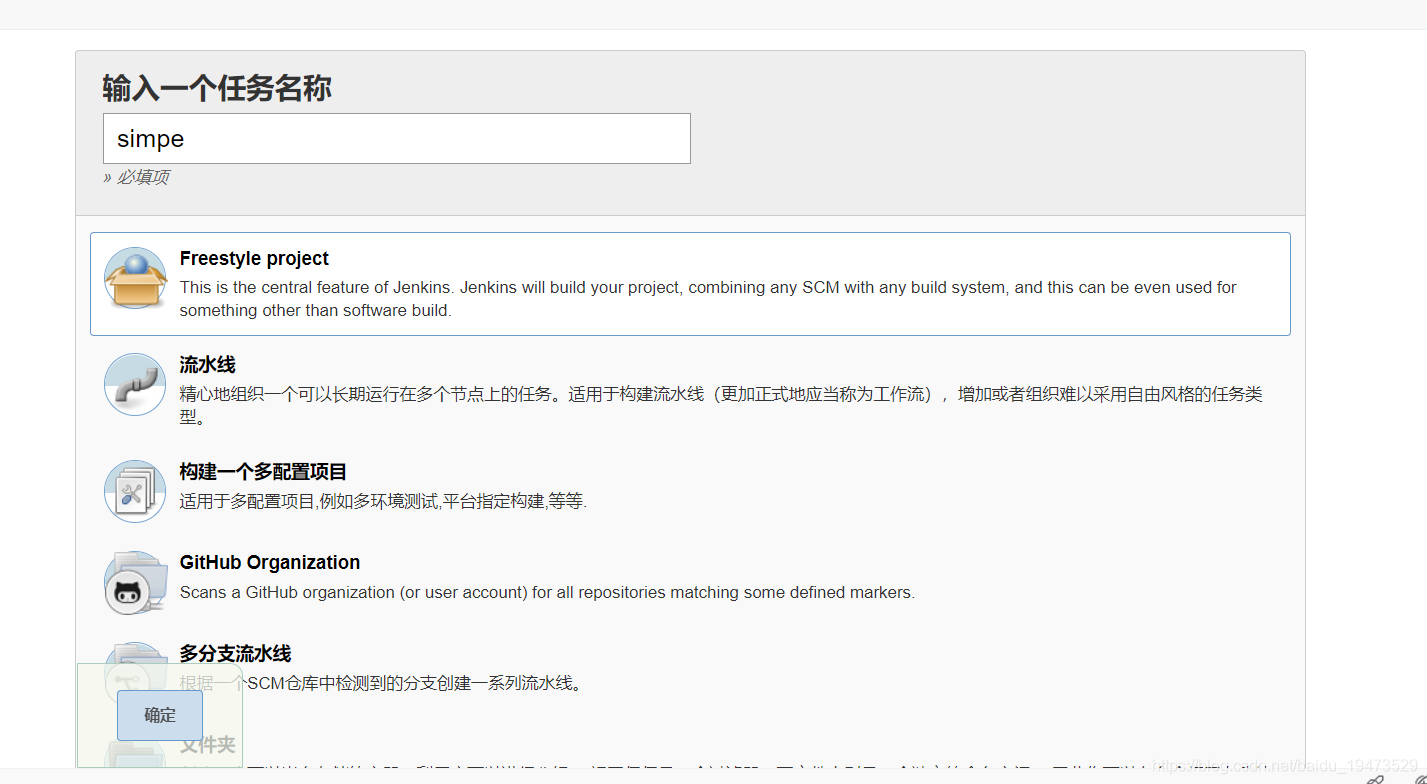The image size is (1427, 784).
Task: Choose the 流水线 title
Action: pyautogui.click(x=207, y=365)
